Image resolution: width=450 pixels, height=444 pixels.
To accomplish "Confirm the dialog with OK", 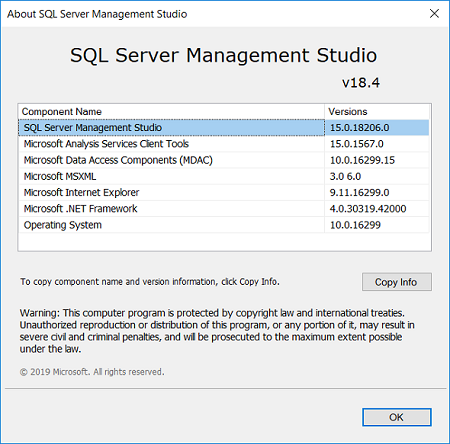I will (x=397, y=417).
